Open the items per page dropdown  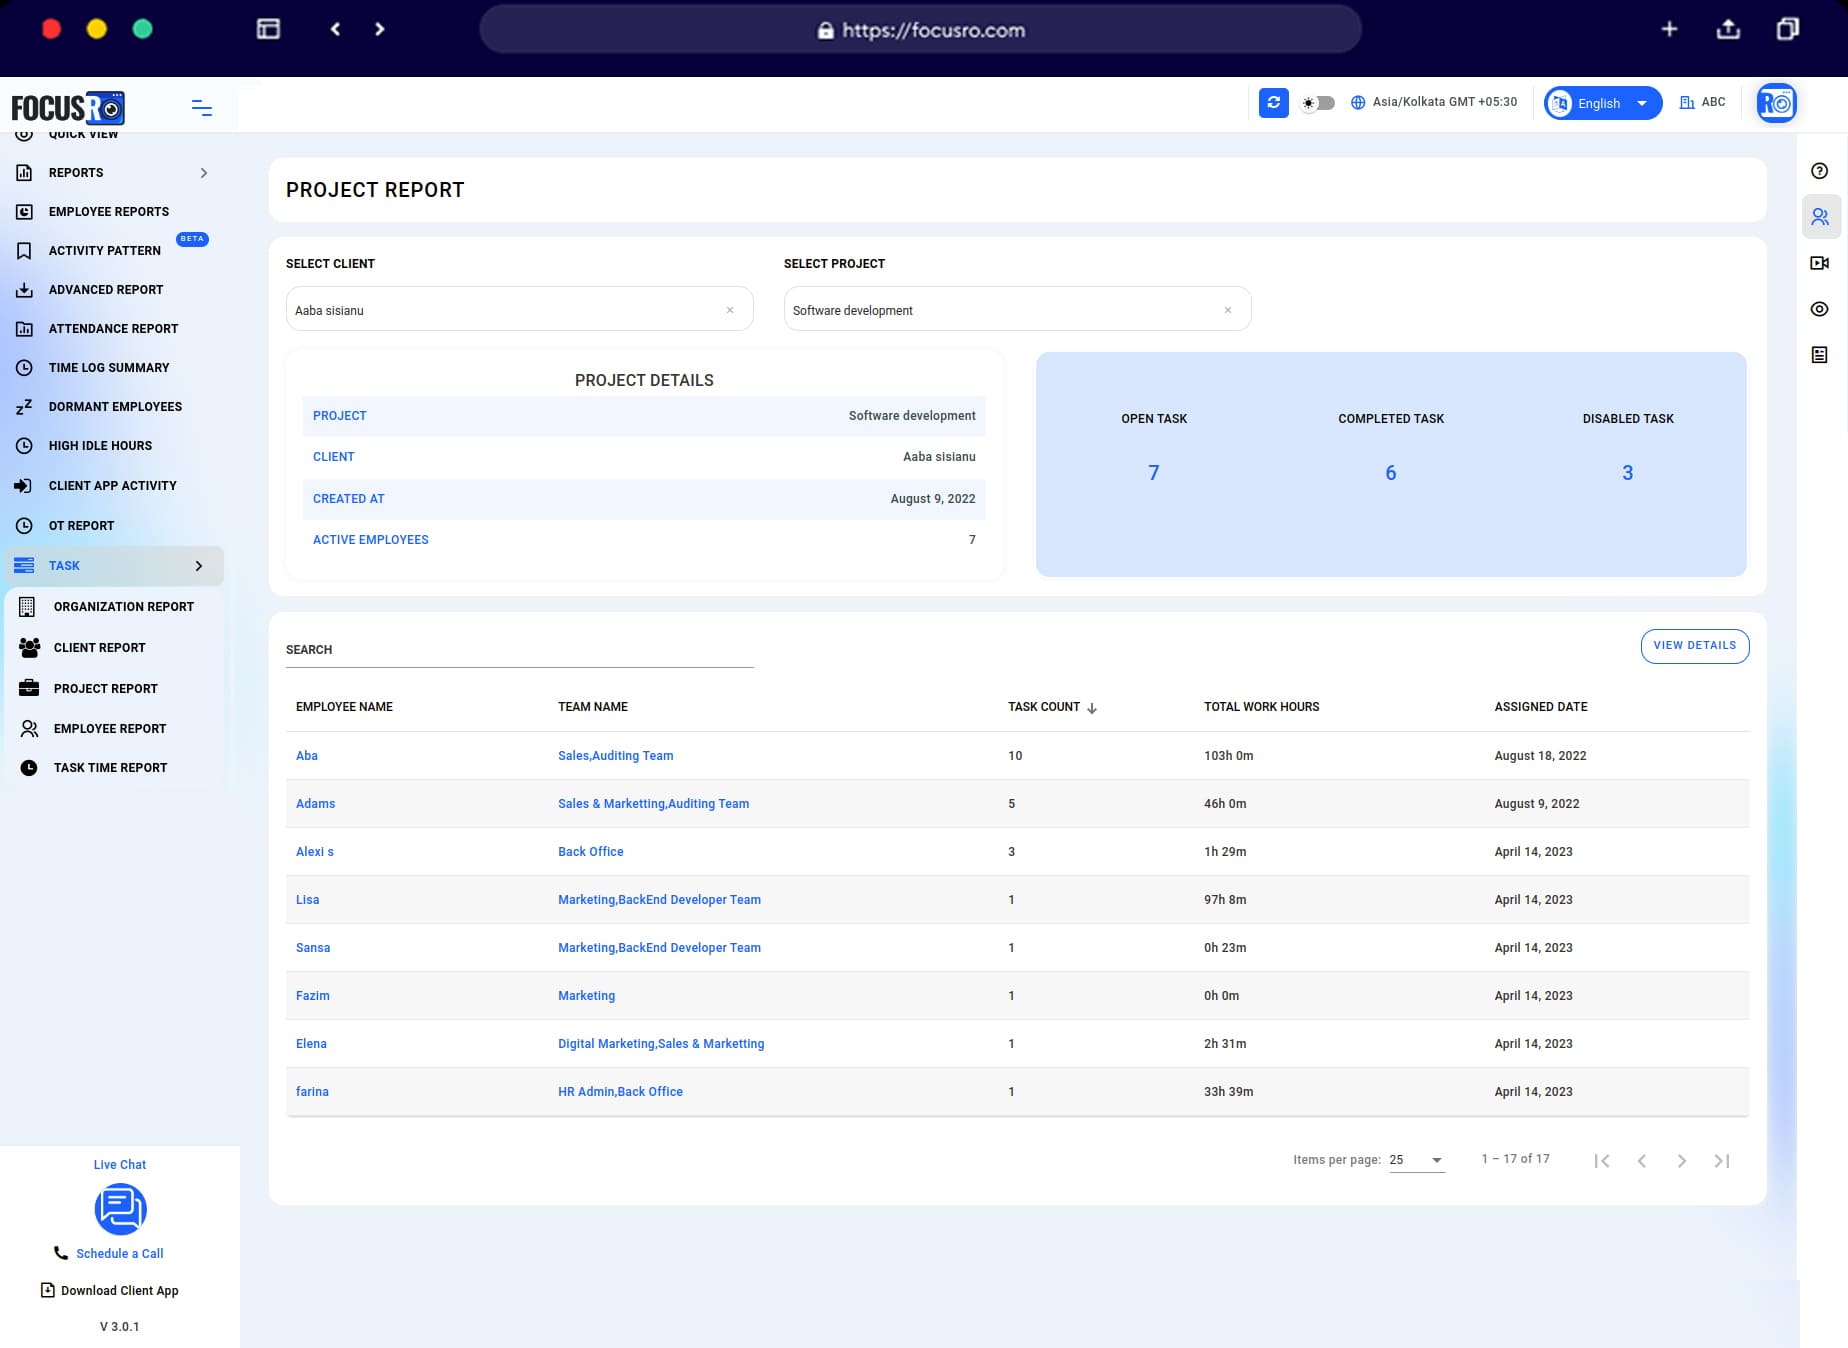coord(1415,1160)
